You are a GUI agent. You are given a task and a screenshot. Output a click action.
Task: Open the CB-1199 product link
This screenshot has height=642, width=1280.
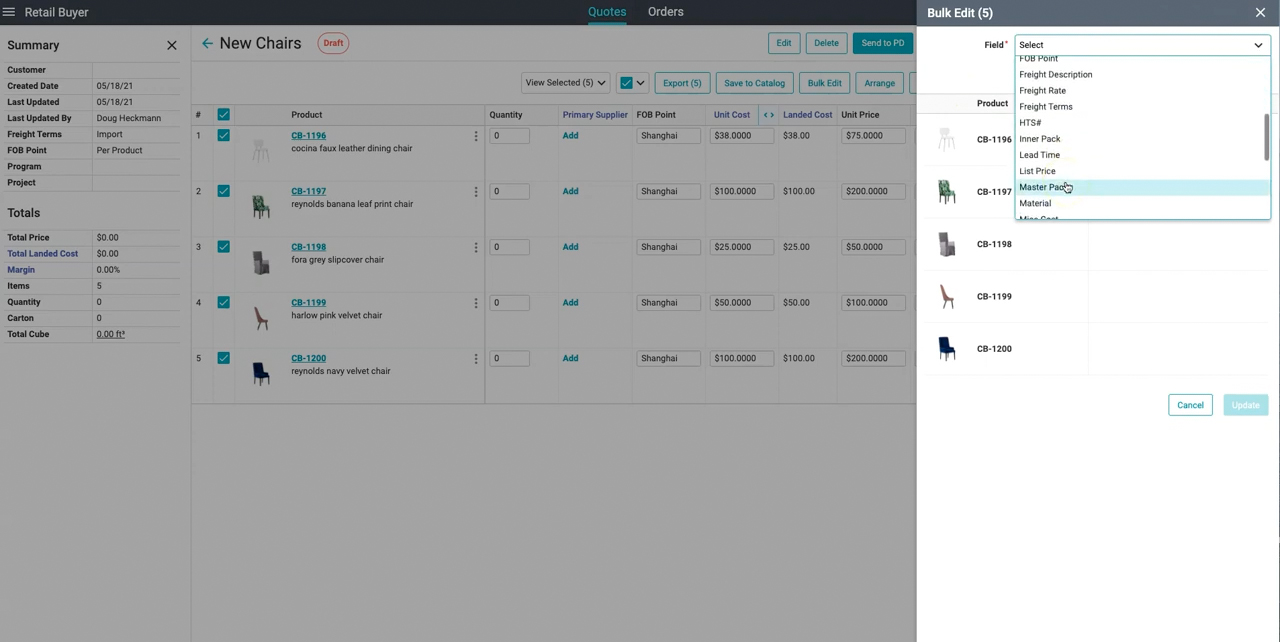click(x=308, y=302)
